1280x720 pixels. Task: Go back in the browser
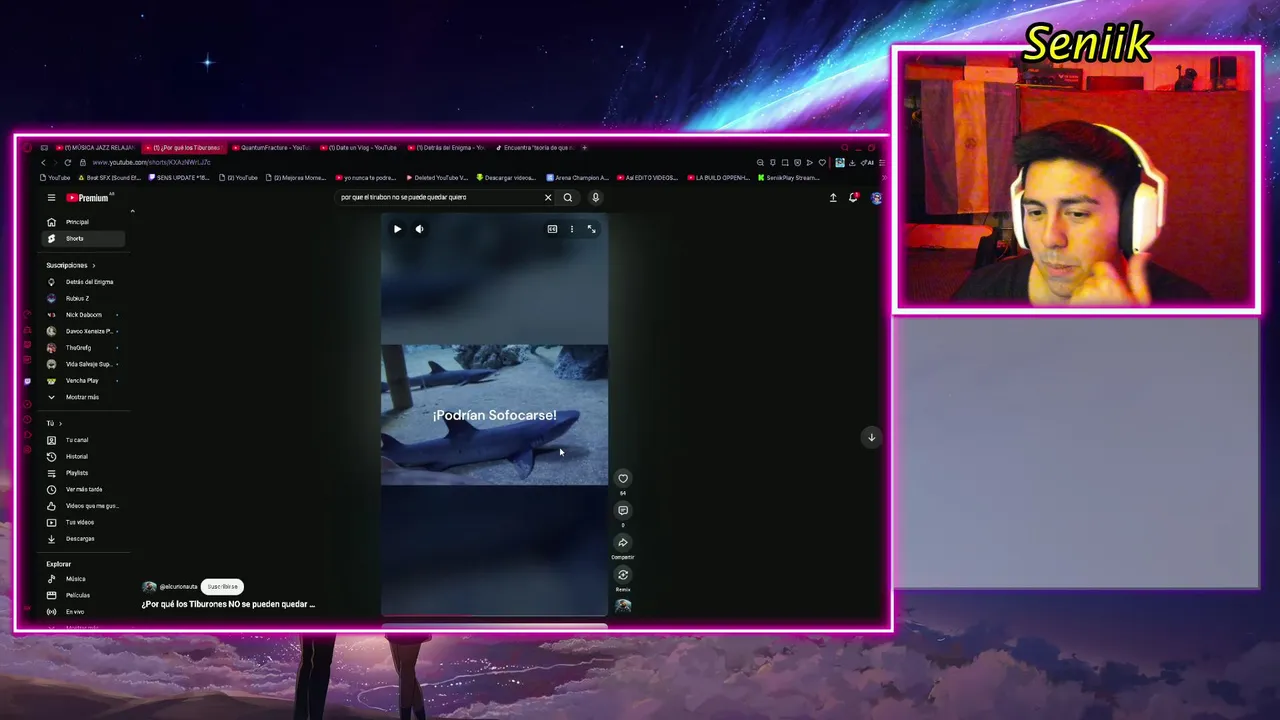pos(43,163)
